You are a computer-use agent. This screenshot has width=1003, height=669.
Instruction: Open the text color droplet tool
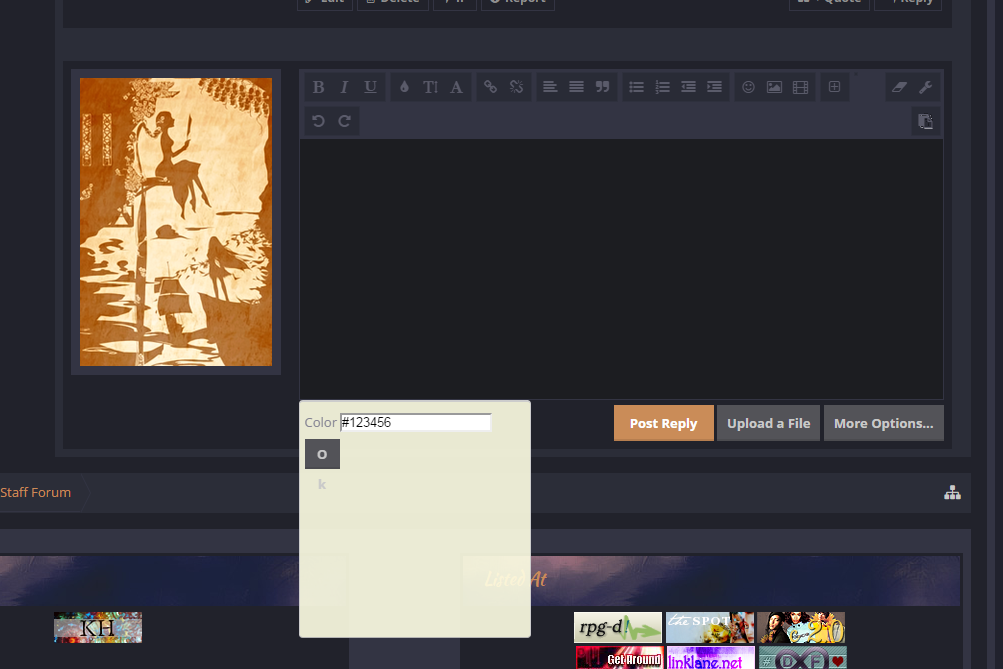click(x=404, y=87)
